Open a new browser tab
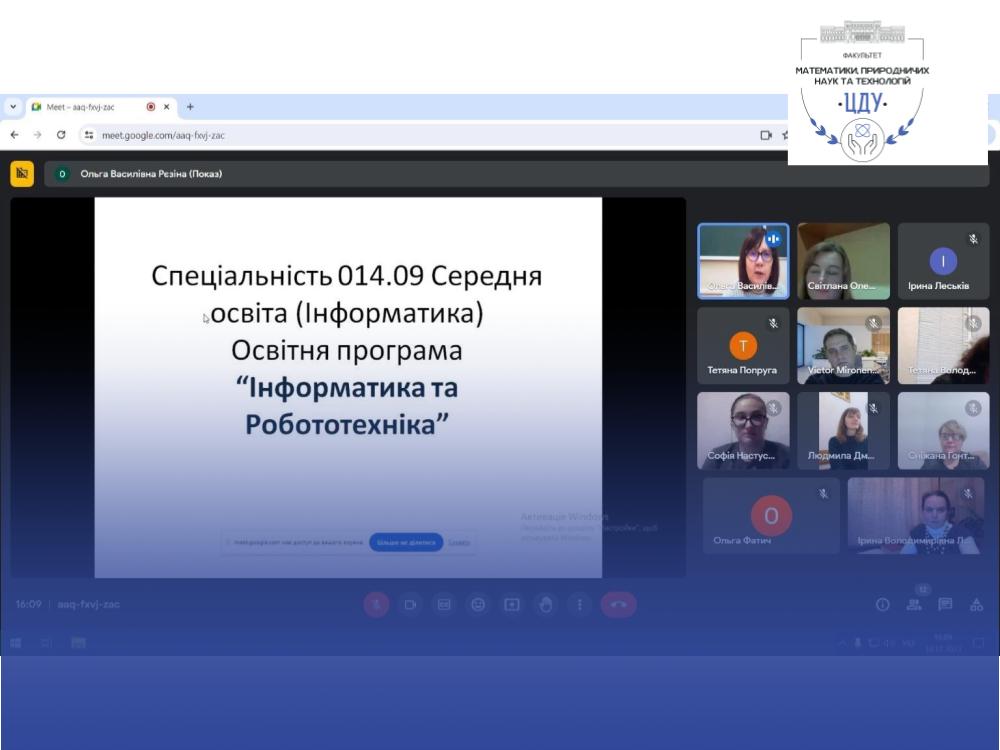The height and width of the screenshot is (750, 1000). [x=190, y=107]
